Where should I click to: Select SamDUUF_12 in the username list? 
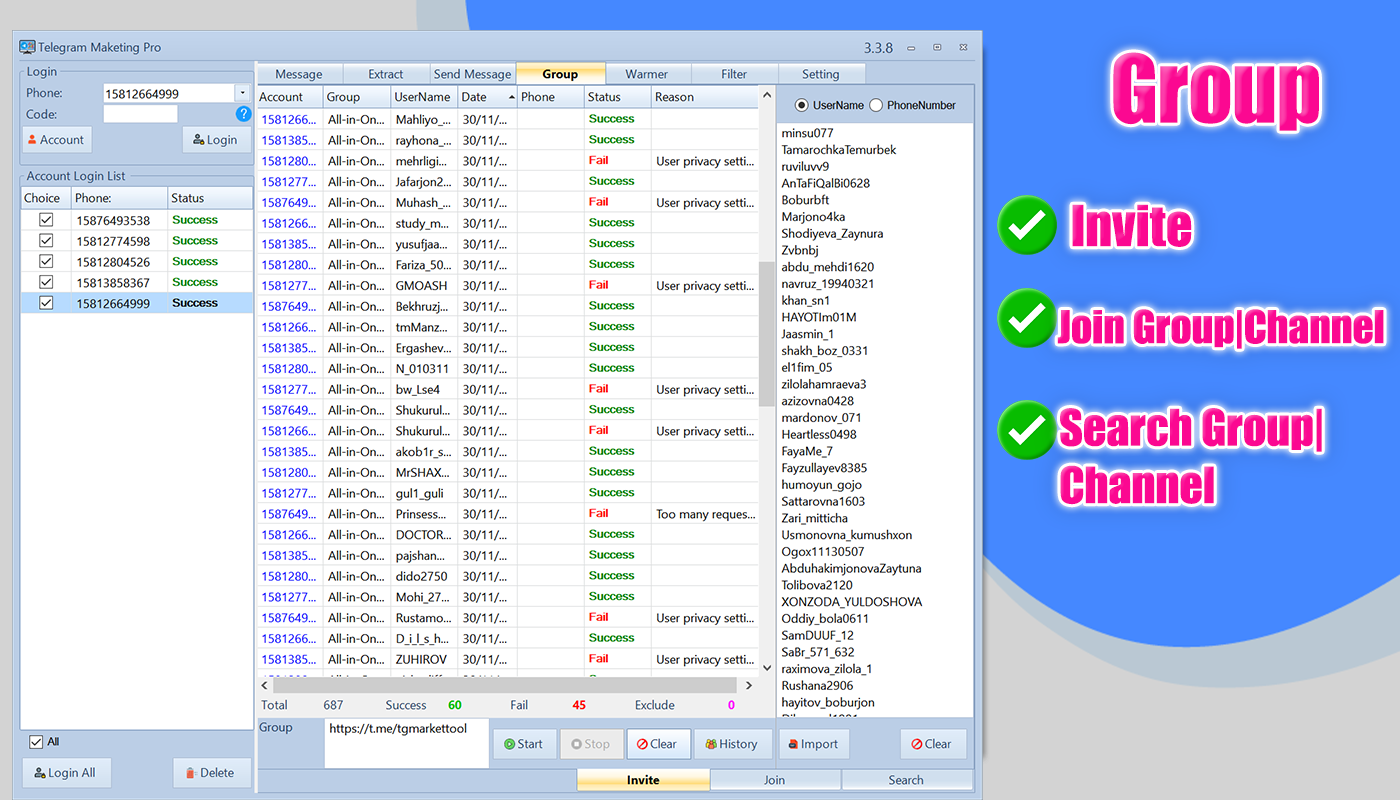tap(817, 635)
